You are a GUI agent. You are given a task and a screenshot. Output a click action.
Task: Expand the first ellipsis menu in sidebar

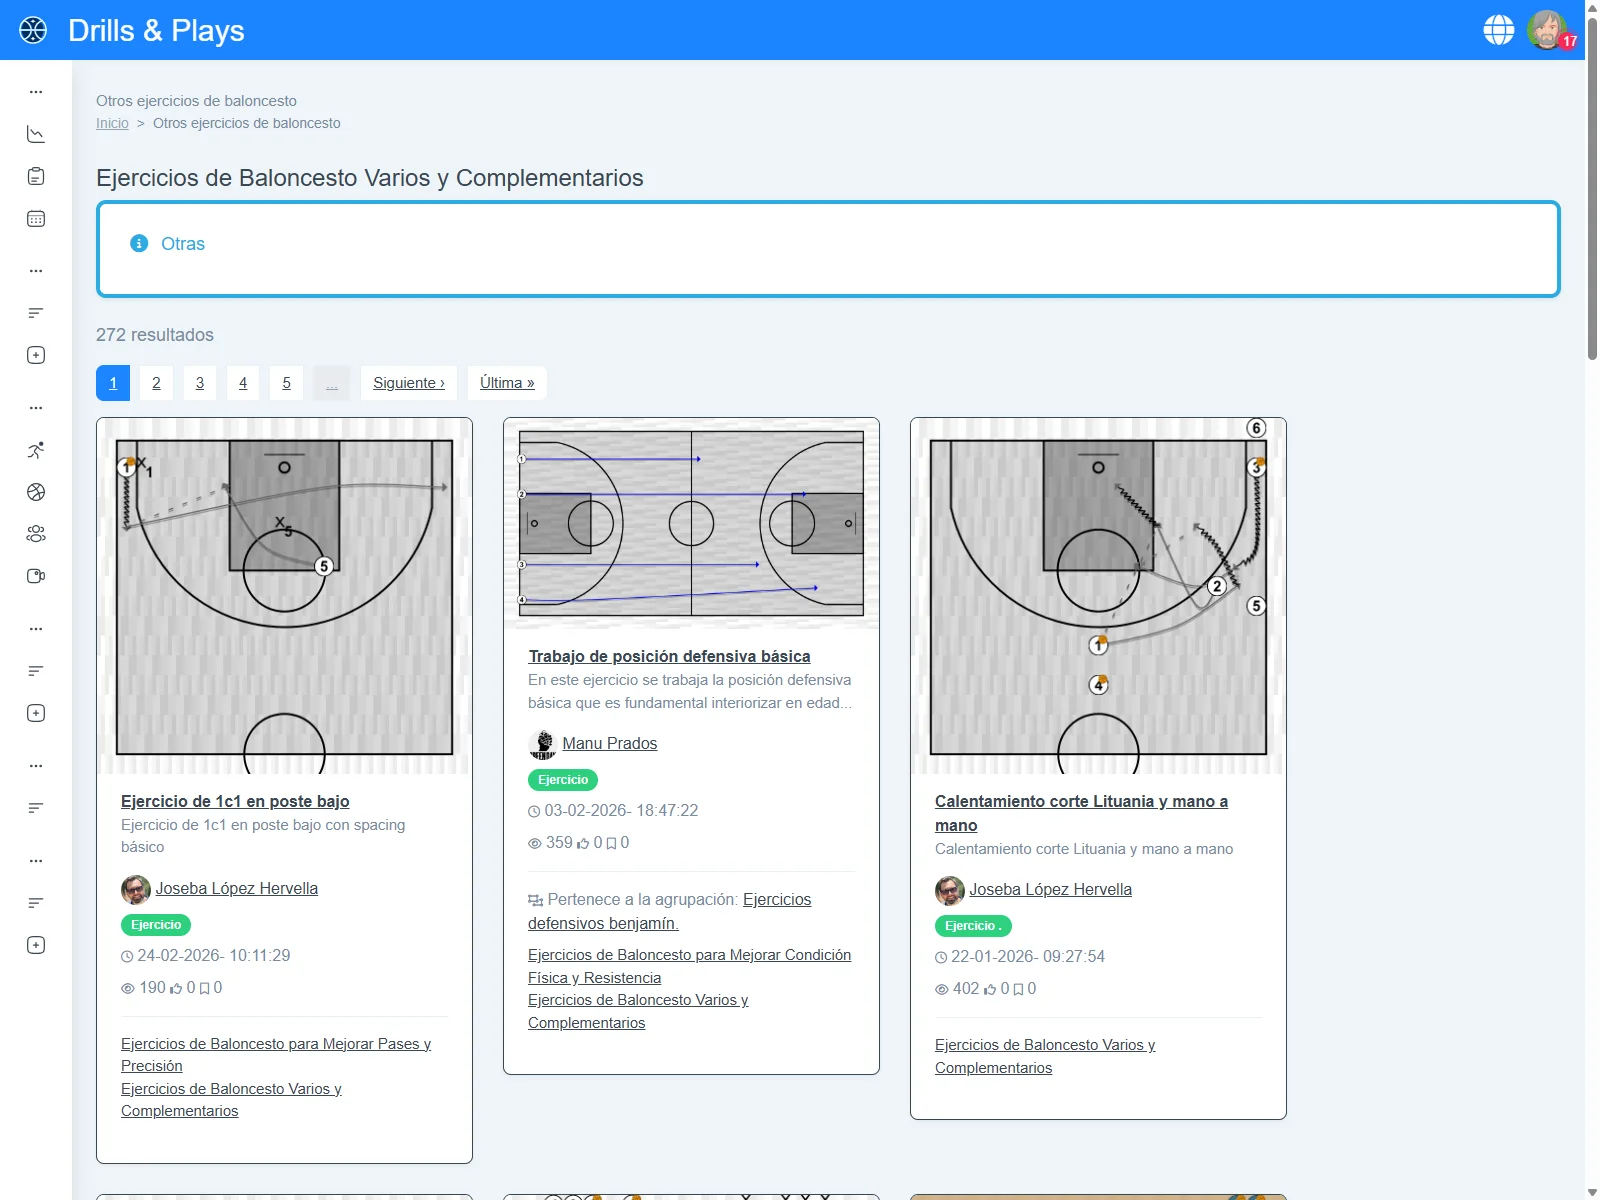[36, 91]
